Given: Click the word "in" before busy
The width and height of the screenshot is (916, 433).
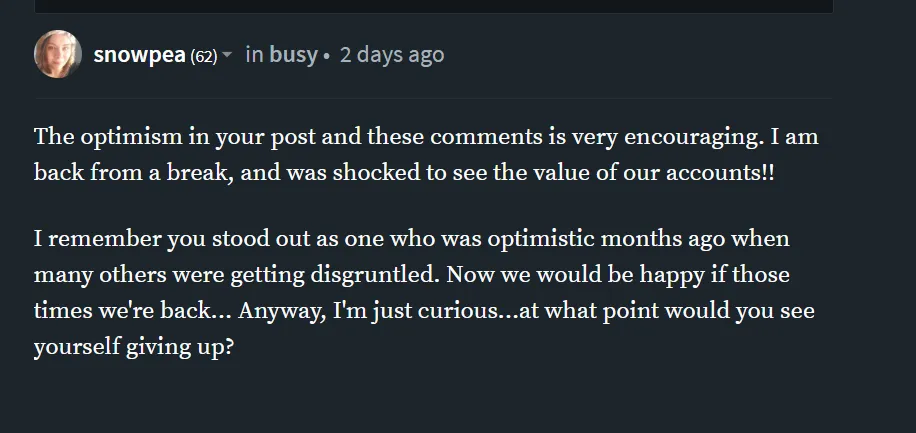Looking at the screenshot, I should (x=254, y=55).
